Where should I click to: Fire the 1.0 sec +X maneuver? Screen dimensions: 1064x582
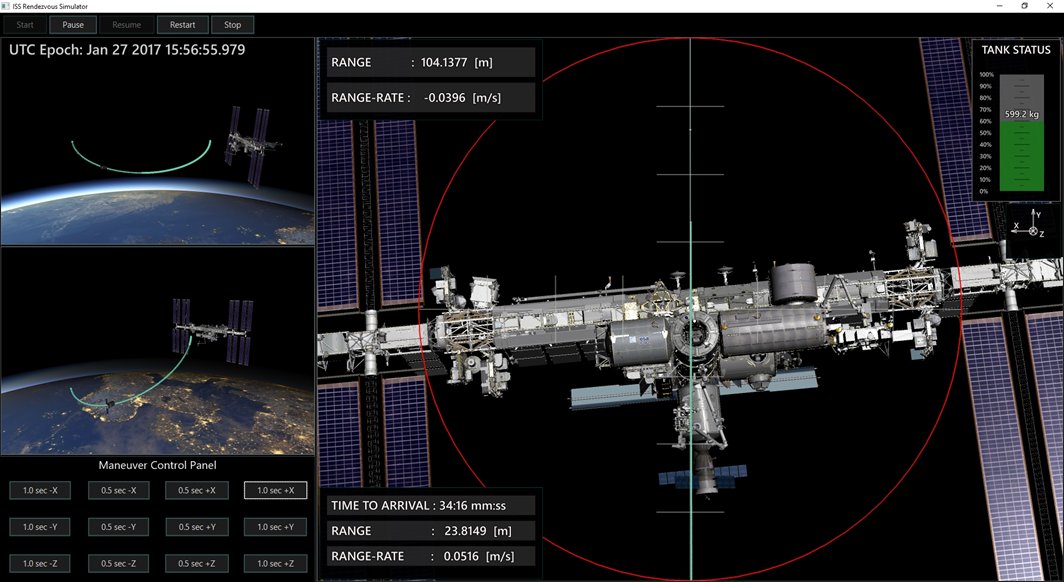point(275,490)
